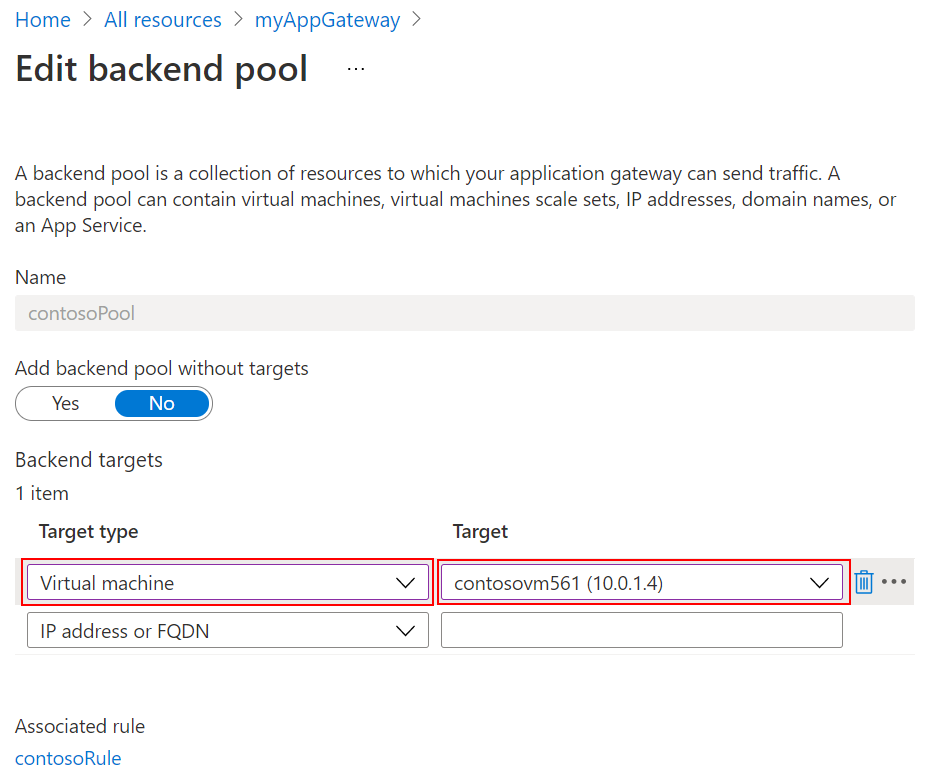Select Yes for backend pool without targets

click(65, 403)
